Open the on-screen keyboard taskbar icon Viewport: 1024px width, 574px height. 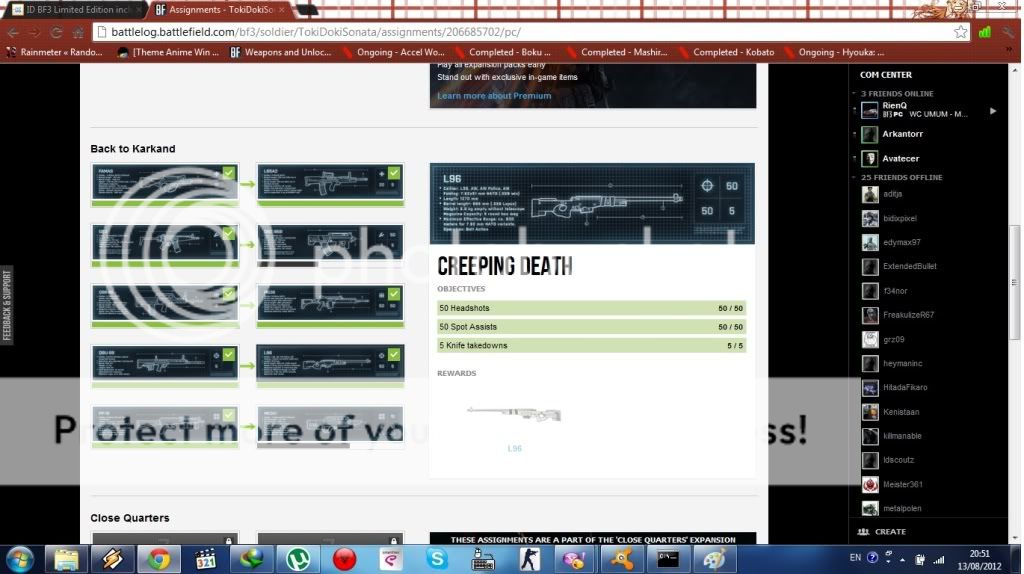click(483, 560)
